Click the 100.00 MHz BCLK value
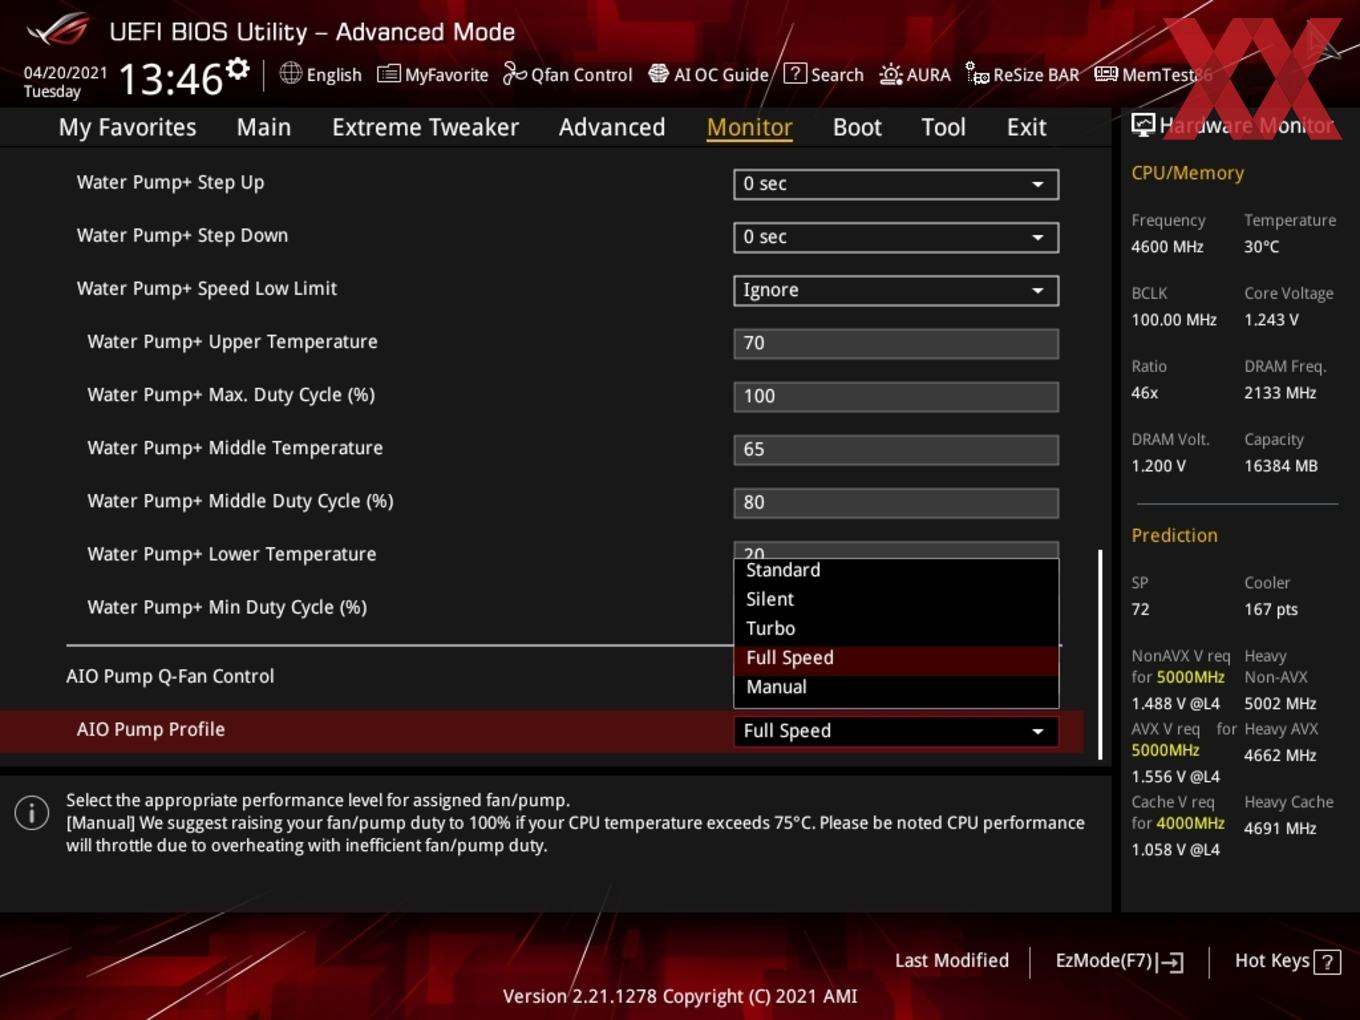Viewport: 1360px width, 1020px height. point(1174,319)
